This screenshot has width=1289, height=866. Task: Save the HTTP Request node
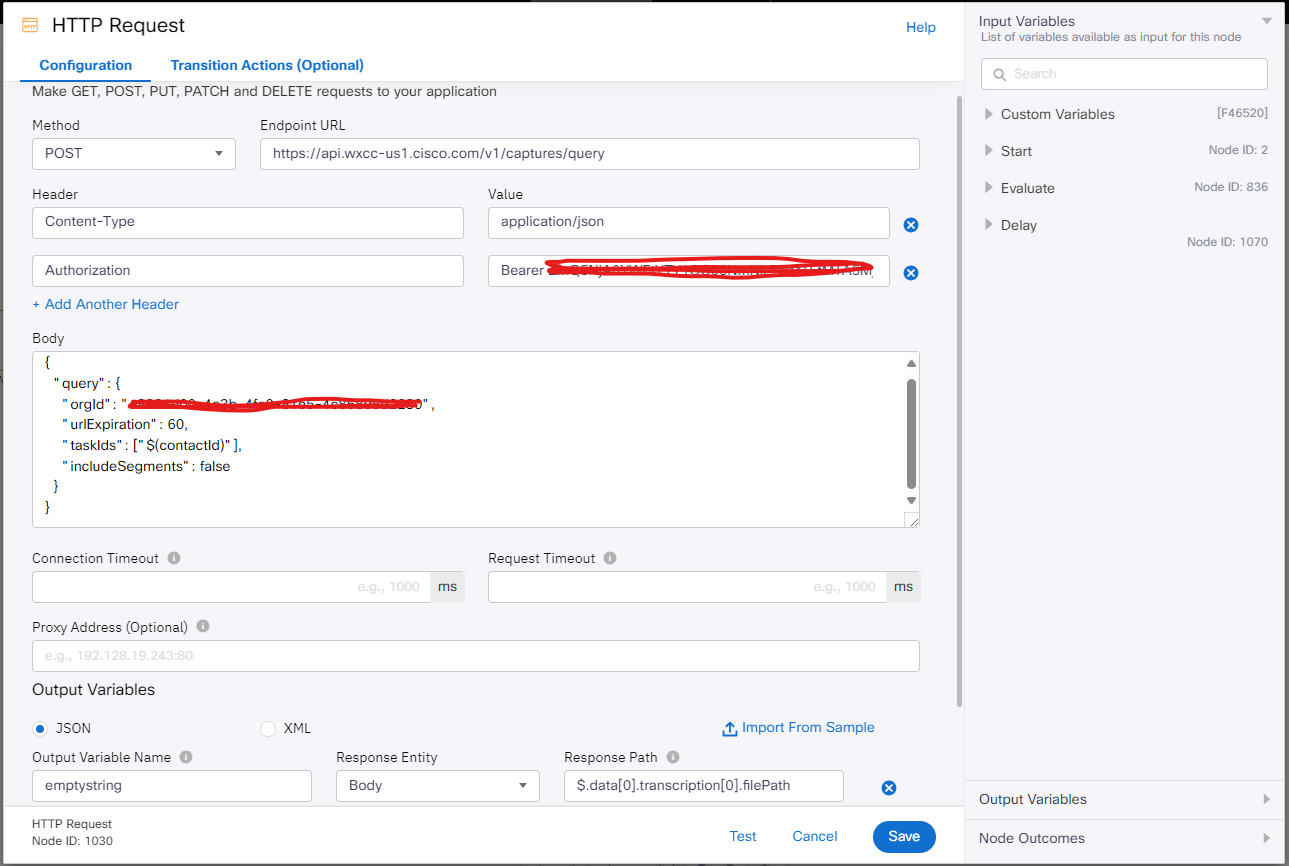[903, 836]
